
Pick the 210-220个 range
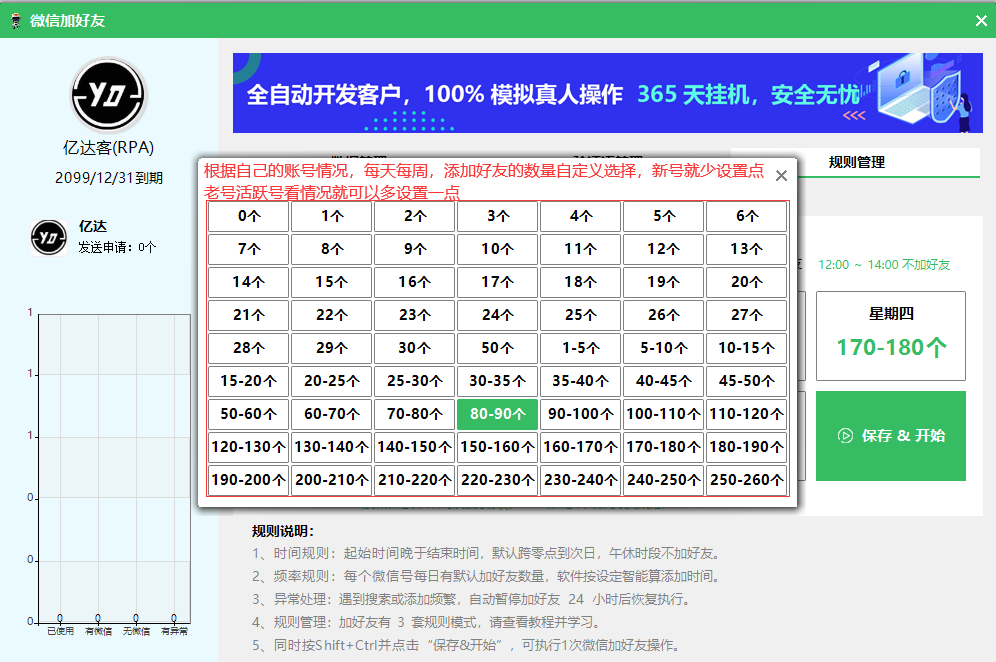coord(414,480)
